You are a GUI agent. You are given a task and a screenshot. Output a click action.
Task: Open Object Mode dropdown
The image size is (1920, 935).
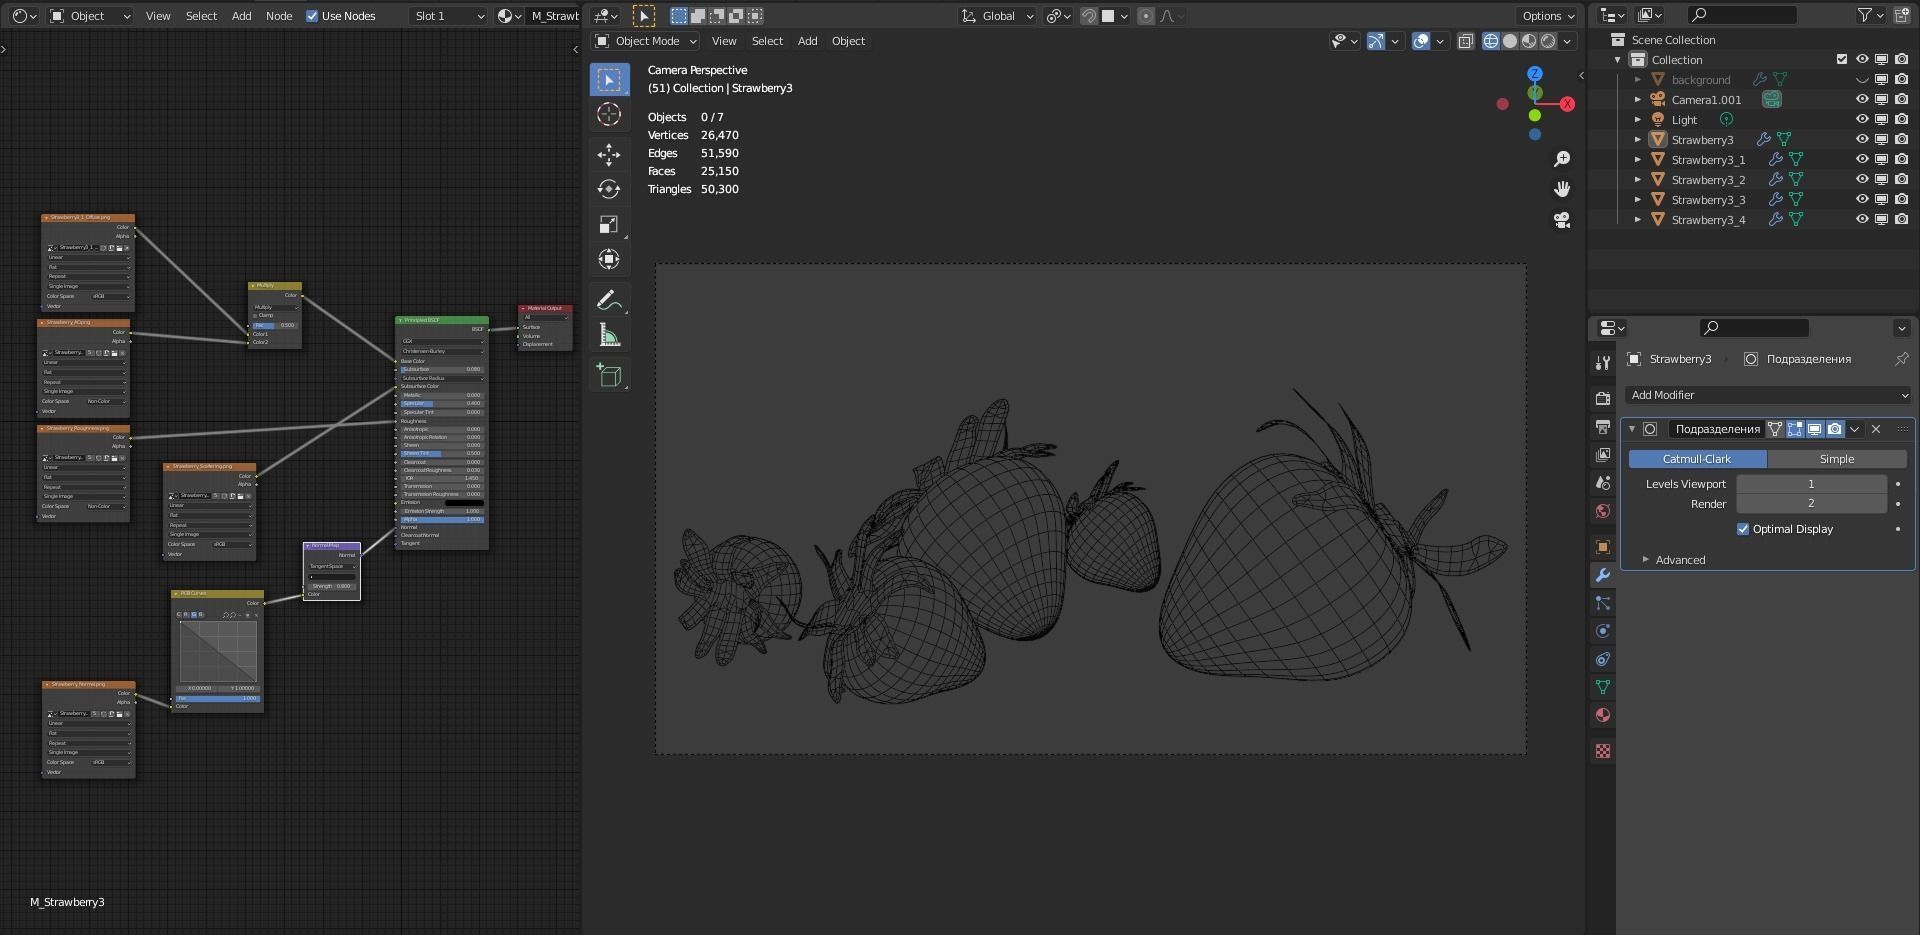pos(645,41)
